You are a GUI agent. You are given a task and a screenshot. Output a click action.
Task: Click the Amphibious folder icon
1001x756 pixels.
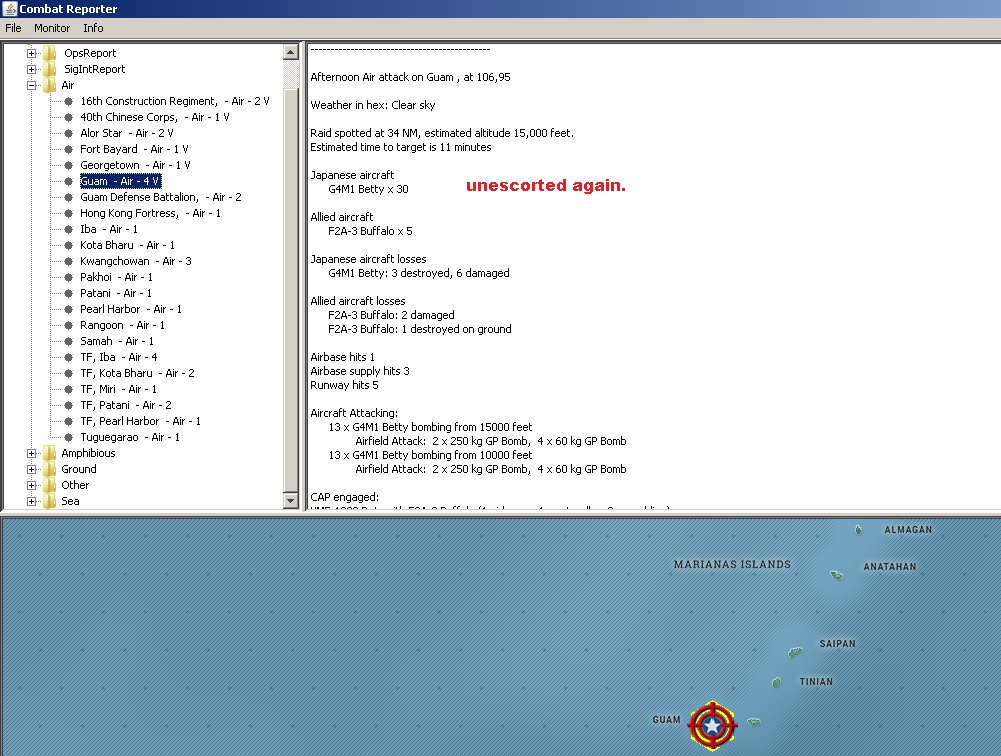point(49,453)
